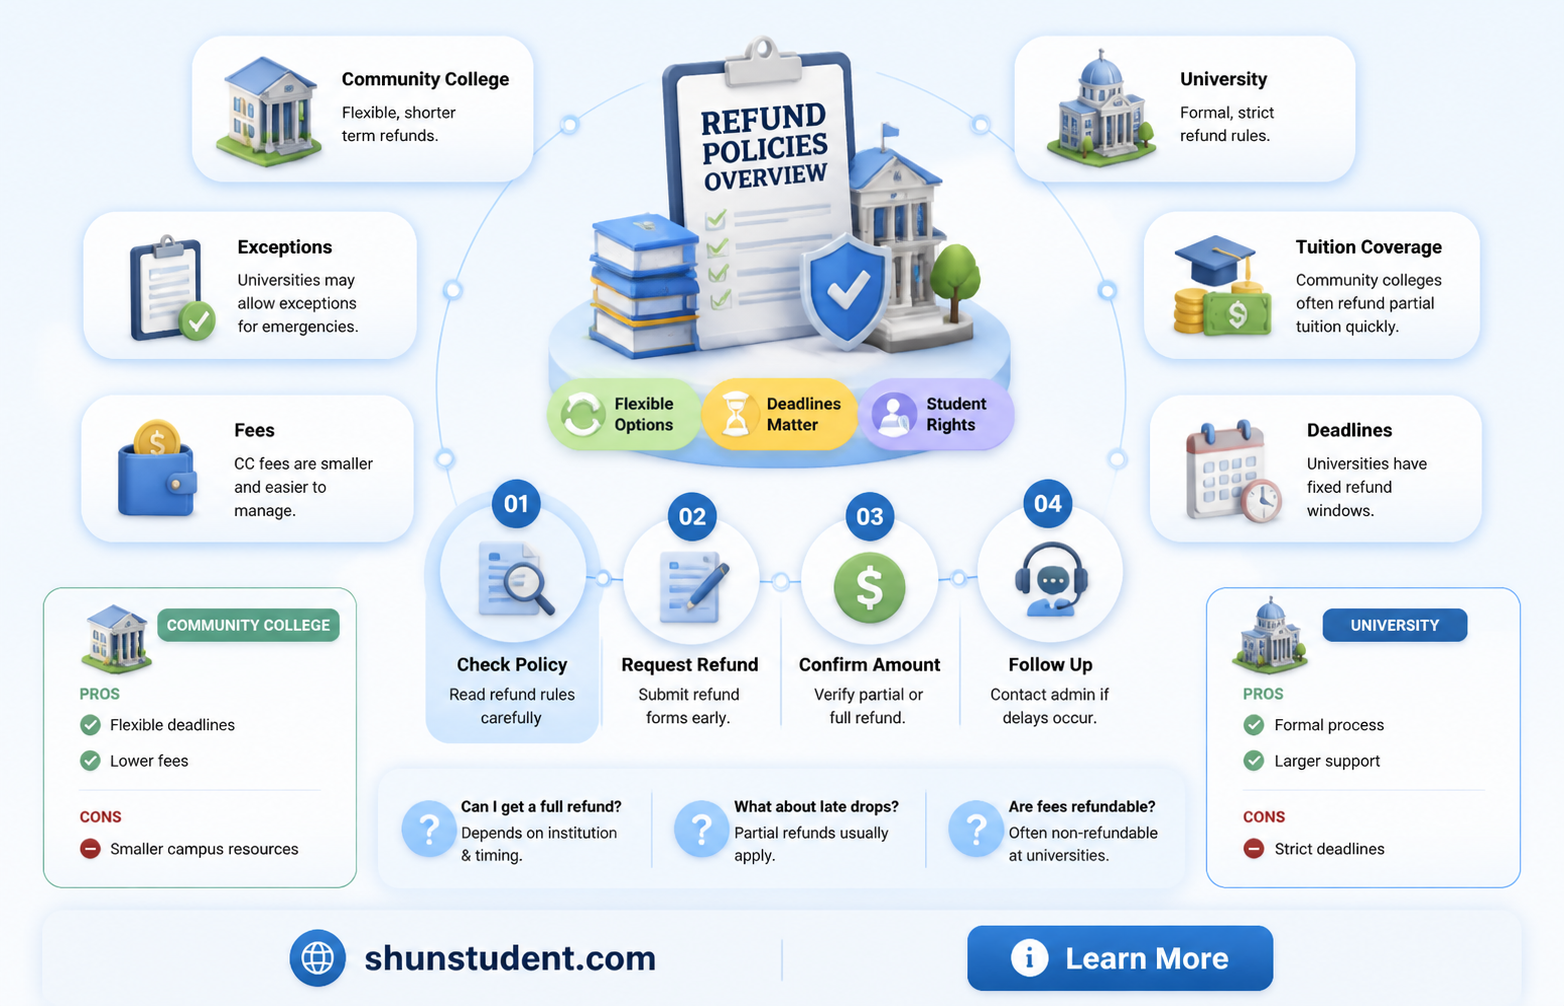Screen dimensions: 1564x1006
Task: Click the Tuition Coverage graduation cap and money icon
Action: point(1221,286)
